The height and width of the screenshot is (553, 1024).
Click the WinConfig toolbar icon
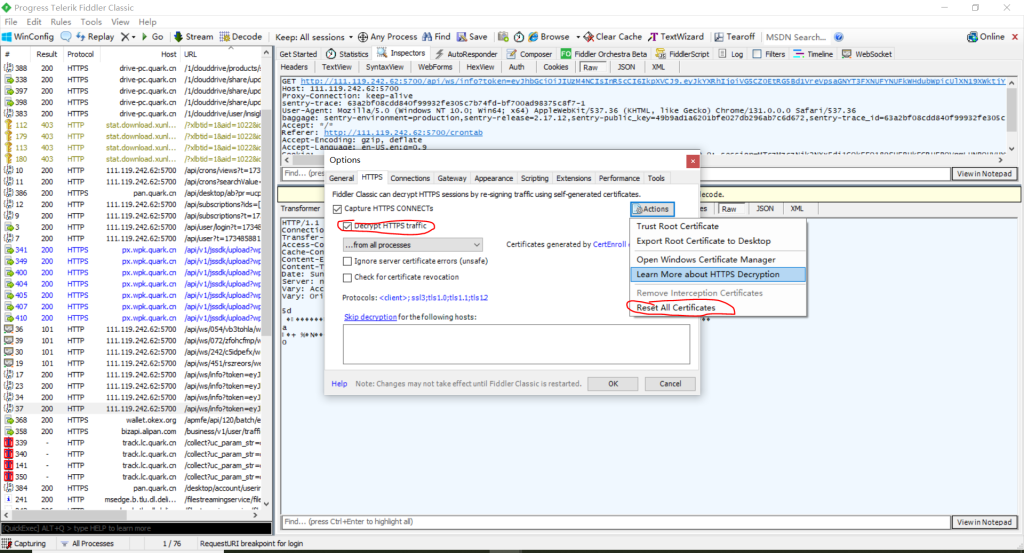[9, 37]
